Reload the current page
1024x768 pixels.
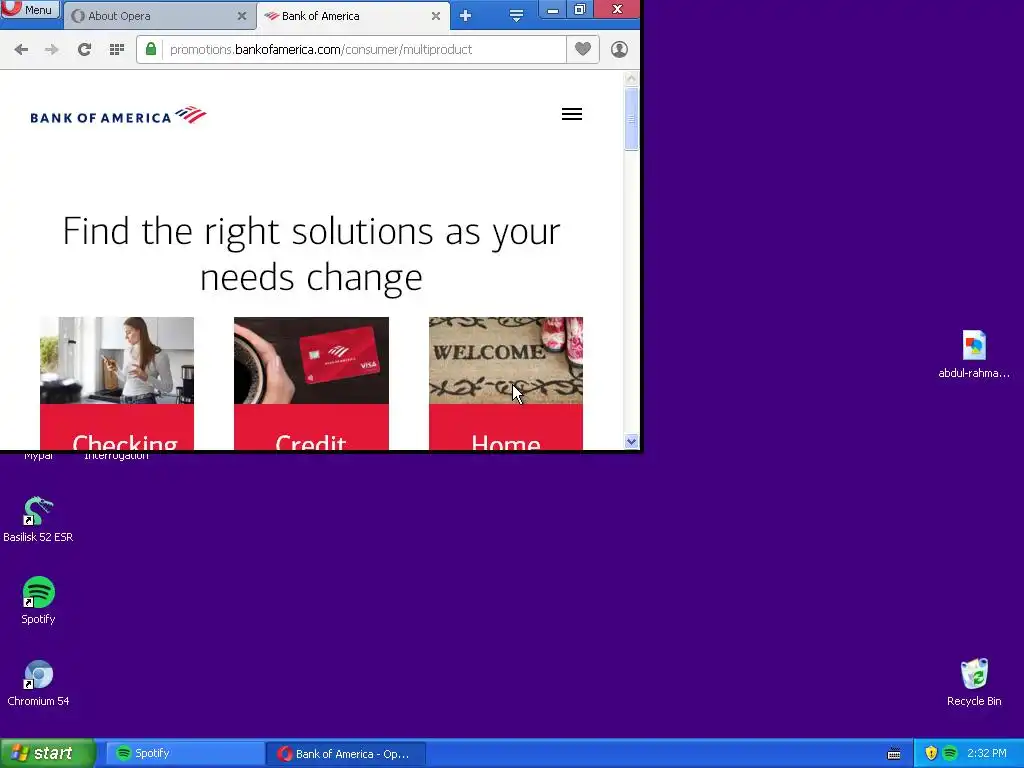point(84,50)
